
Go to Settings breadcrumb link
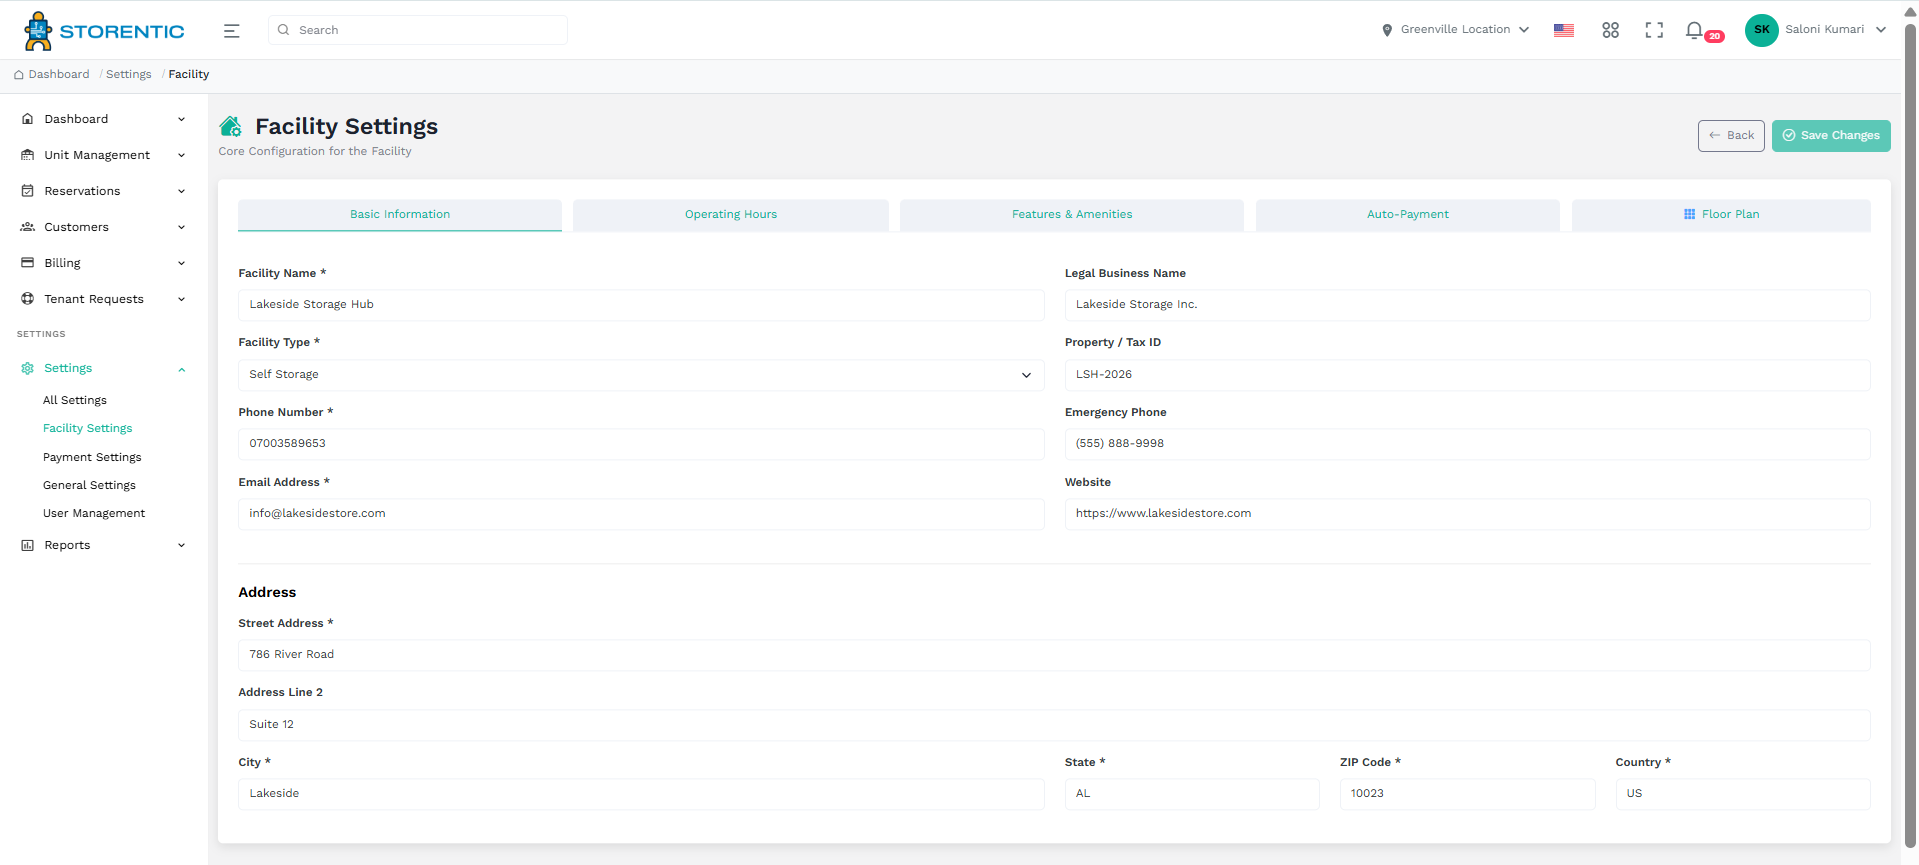click(x=129, y=75)
